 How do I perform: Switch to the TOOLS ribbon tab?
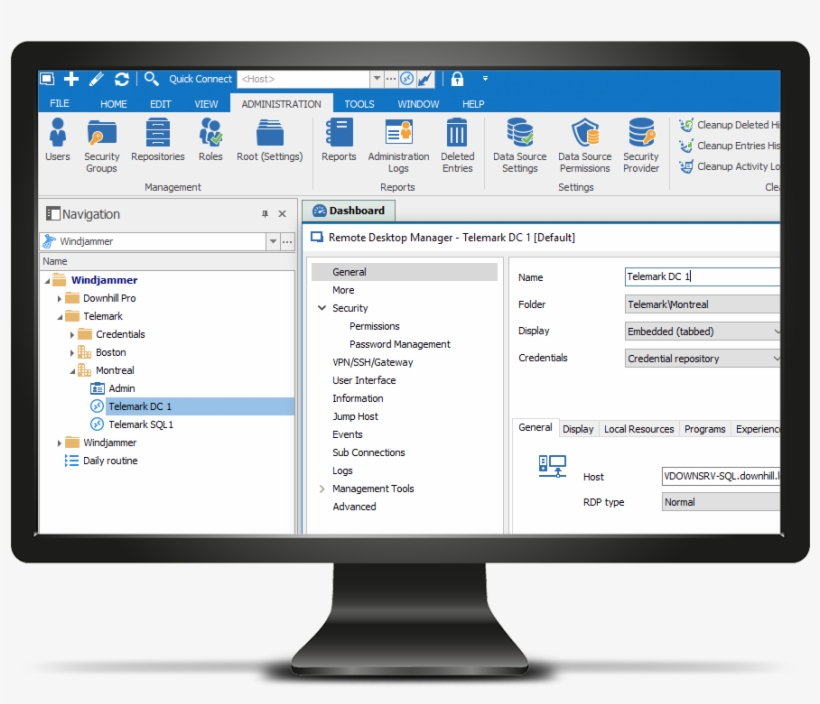359,103
